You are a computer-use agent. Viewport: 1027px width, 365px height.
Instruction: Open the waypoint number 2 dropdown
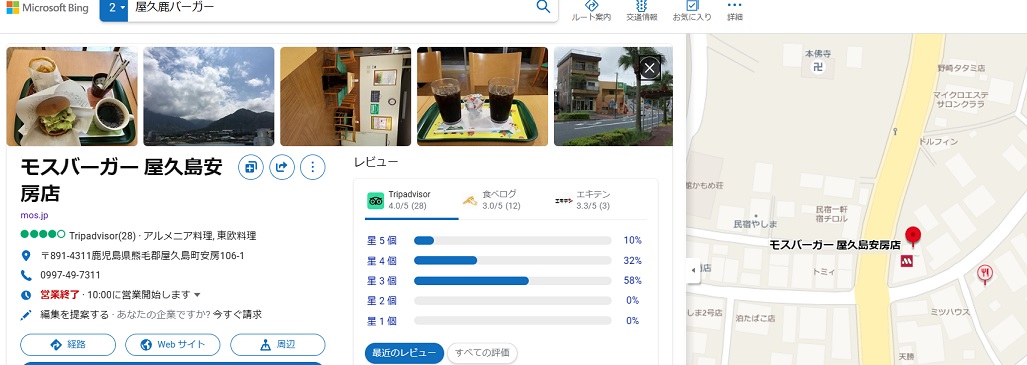click(x=114, y=9)
